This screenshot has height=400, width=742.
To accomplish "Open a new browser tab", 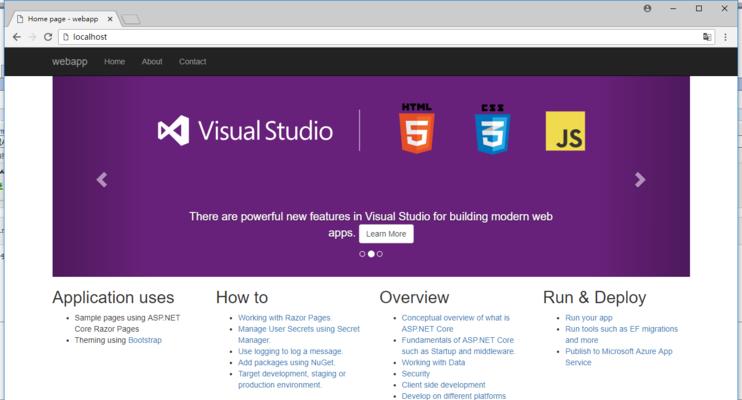I will click(x=130, y=19).
